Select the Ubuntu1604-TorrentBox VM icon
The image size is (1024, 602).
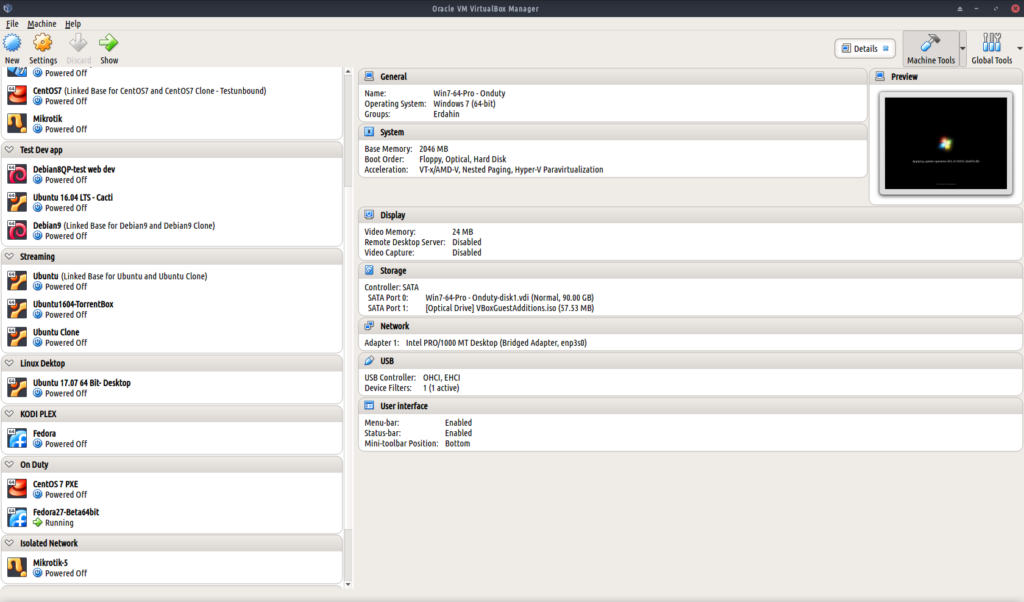[x=17, y=309]
